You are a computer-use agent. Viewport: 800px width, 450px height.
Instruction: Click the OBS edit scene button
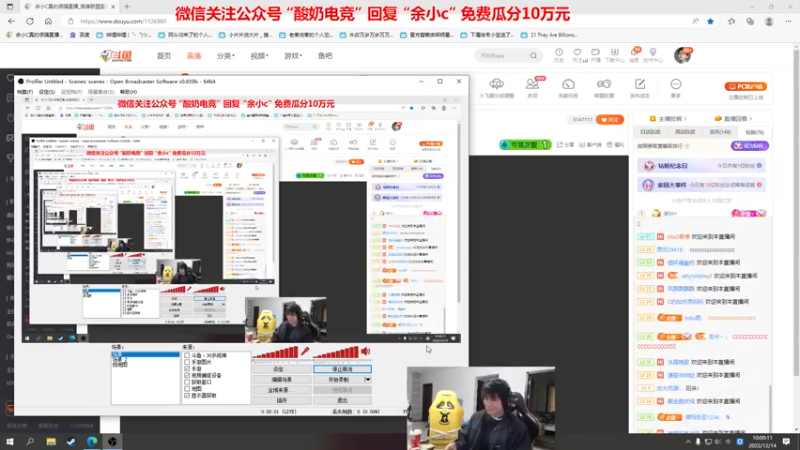point(282,380)
